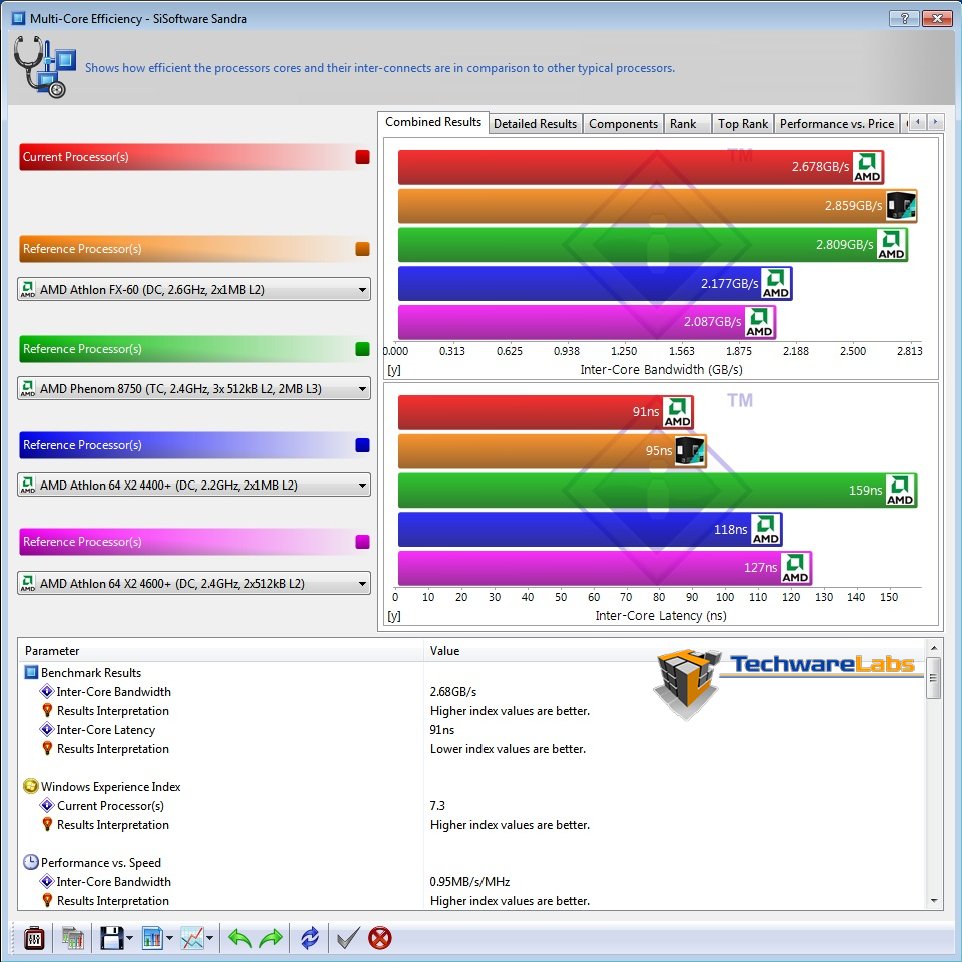Click AMD logo on the 2.087GB/s bar
Screen dimensions: 962x962
pyautogui.click(x=759, y=321)
